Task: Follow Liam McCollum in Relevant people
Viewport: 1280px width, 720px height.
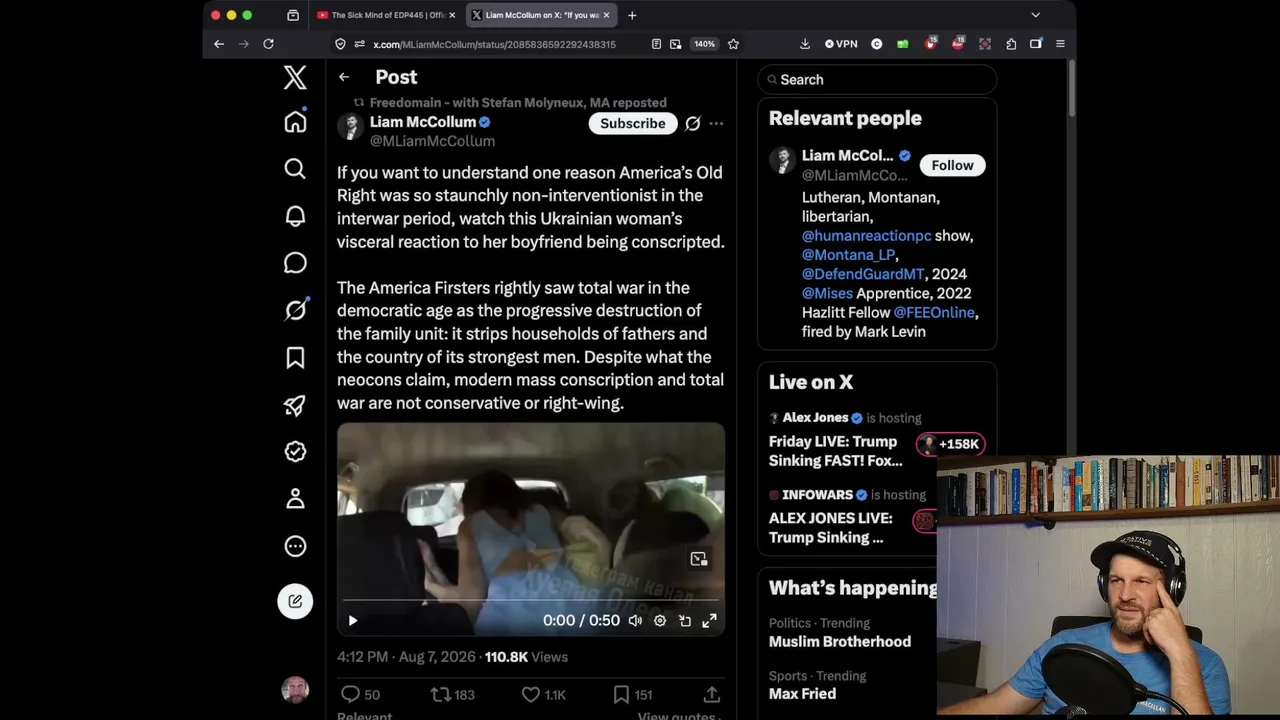Action: click(952, 165)
